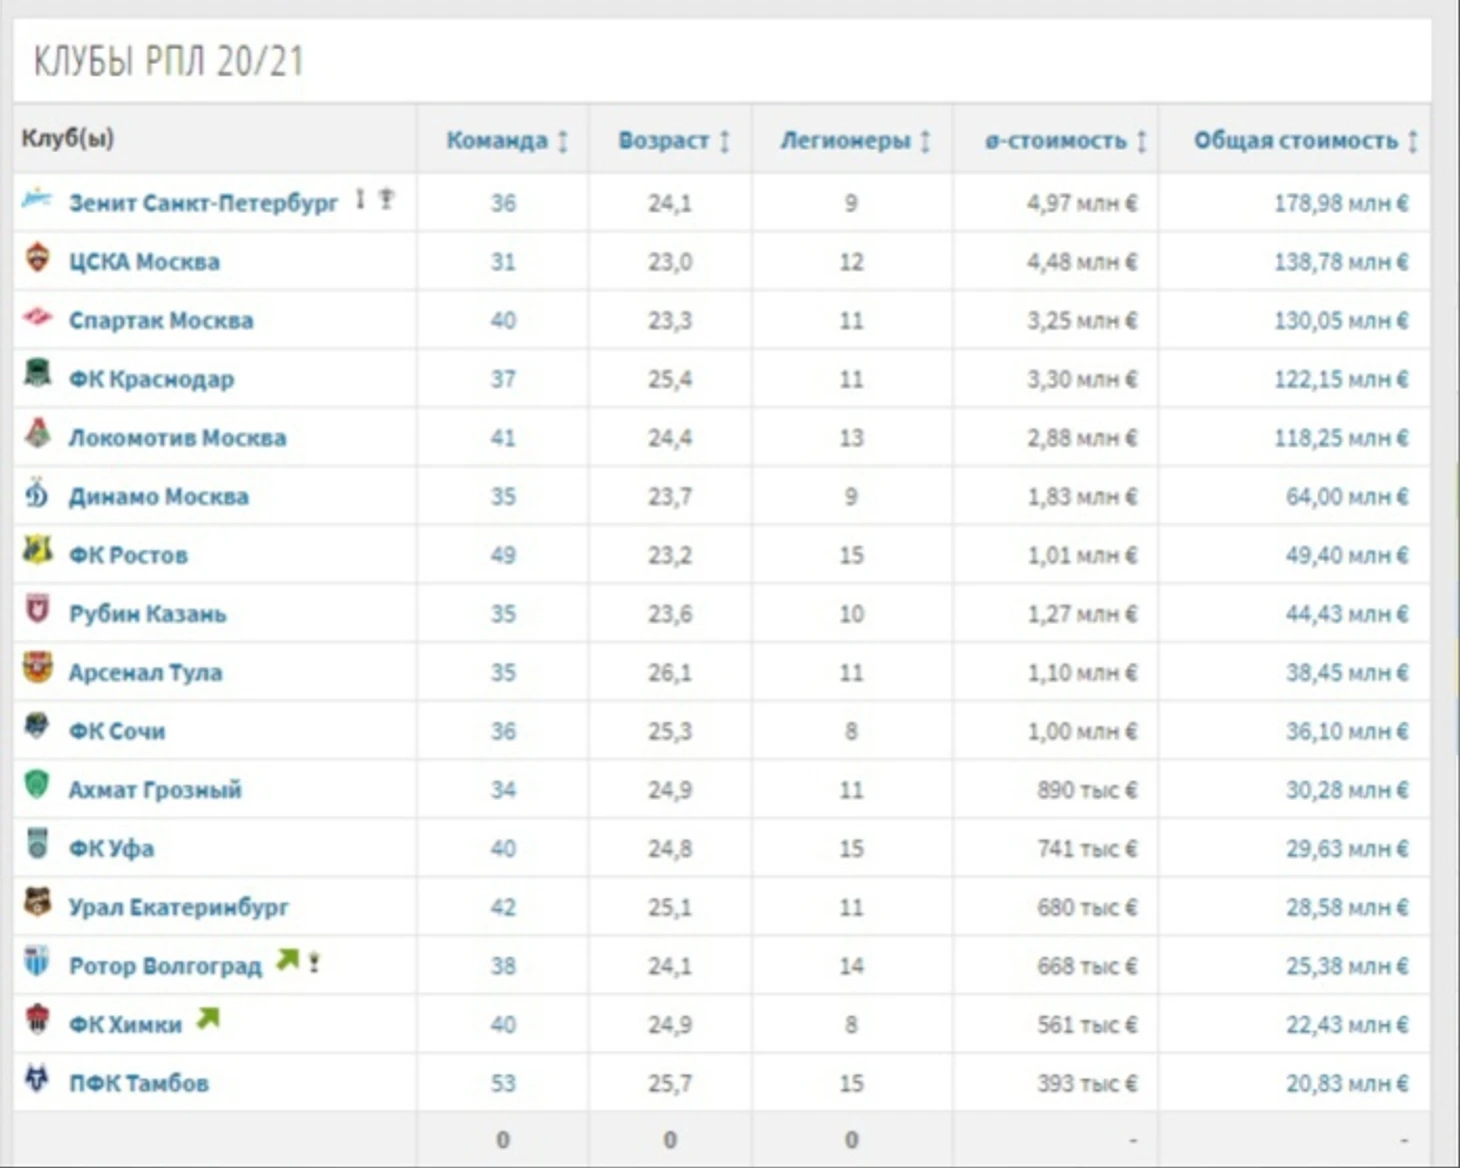
Task: Click the Spartak Moscow club crest
Action: (37, 318)
